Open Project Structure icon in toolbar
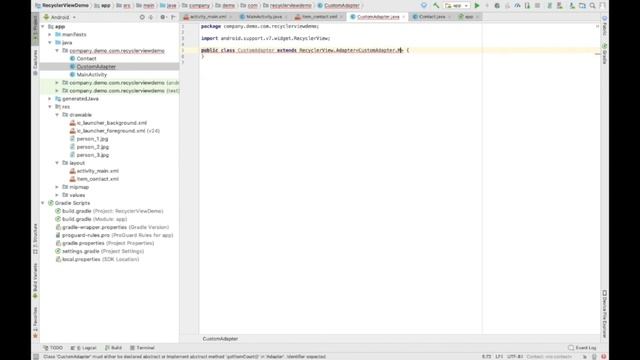This screenshot has width=640, height=360. coord(582,6)
